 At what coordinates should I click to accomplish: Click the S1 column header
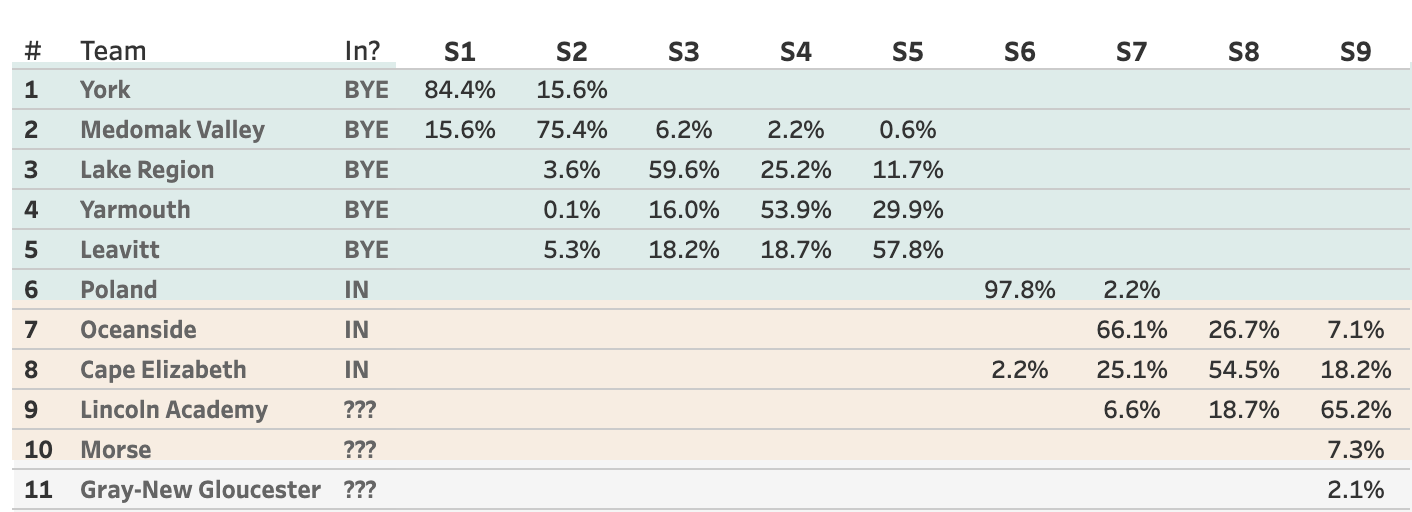(x=459, y=51)
